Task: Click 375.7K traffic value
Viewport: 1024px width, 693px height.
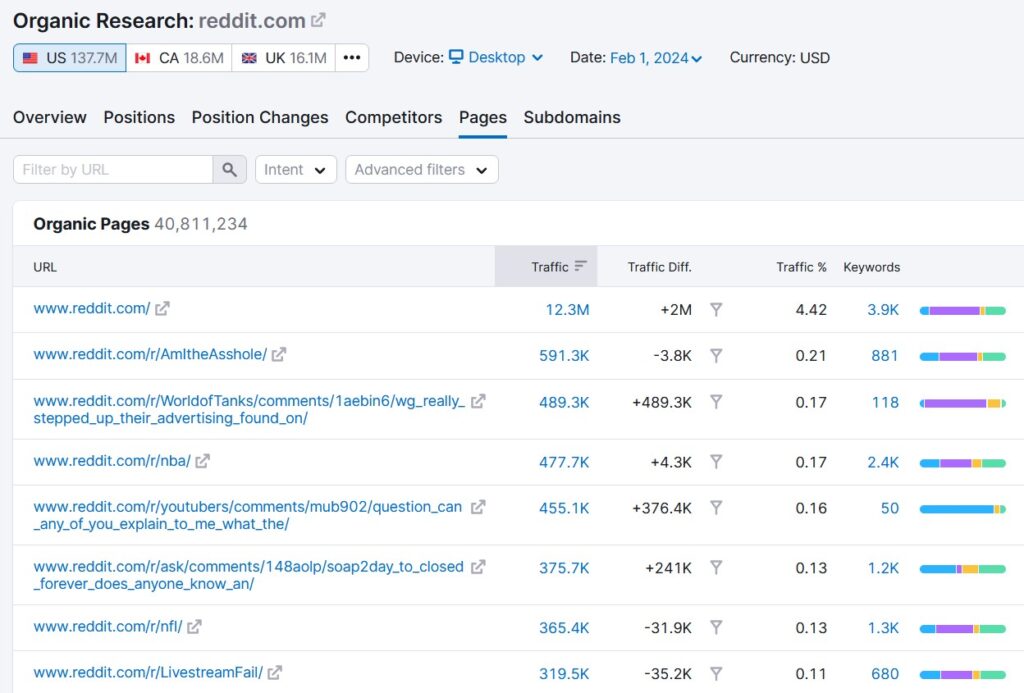Action: [564, 568]
